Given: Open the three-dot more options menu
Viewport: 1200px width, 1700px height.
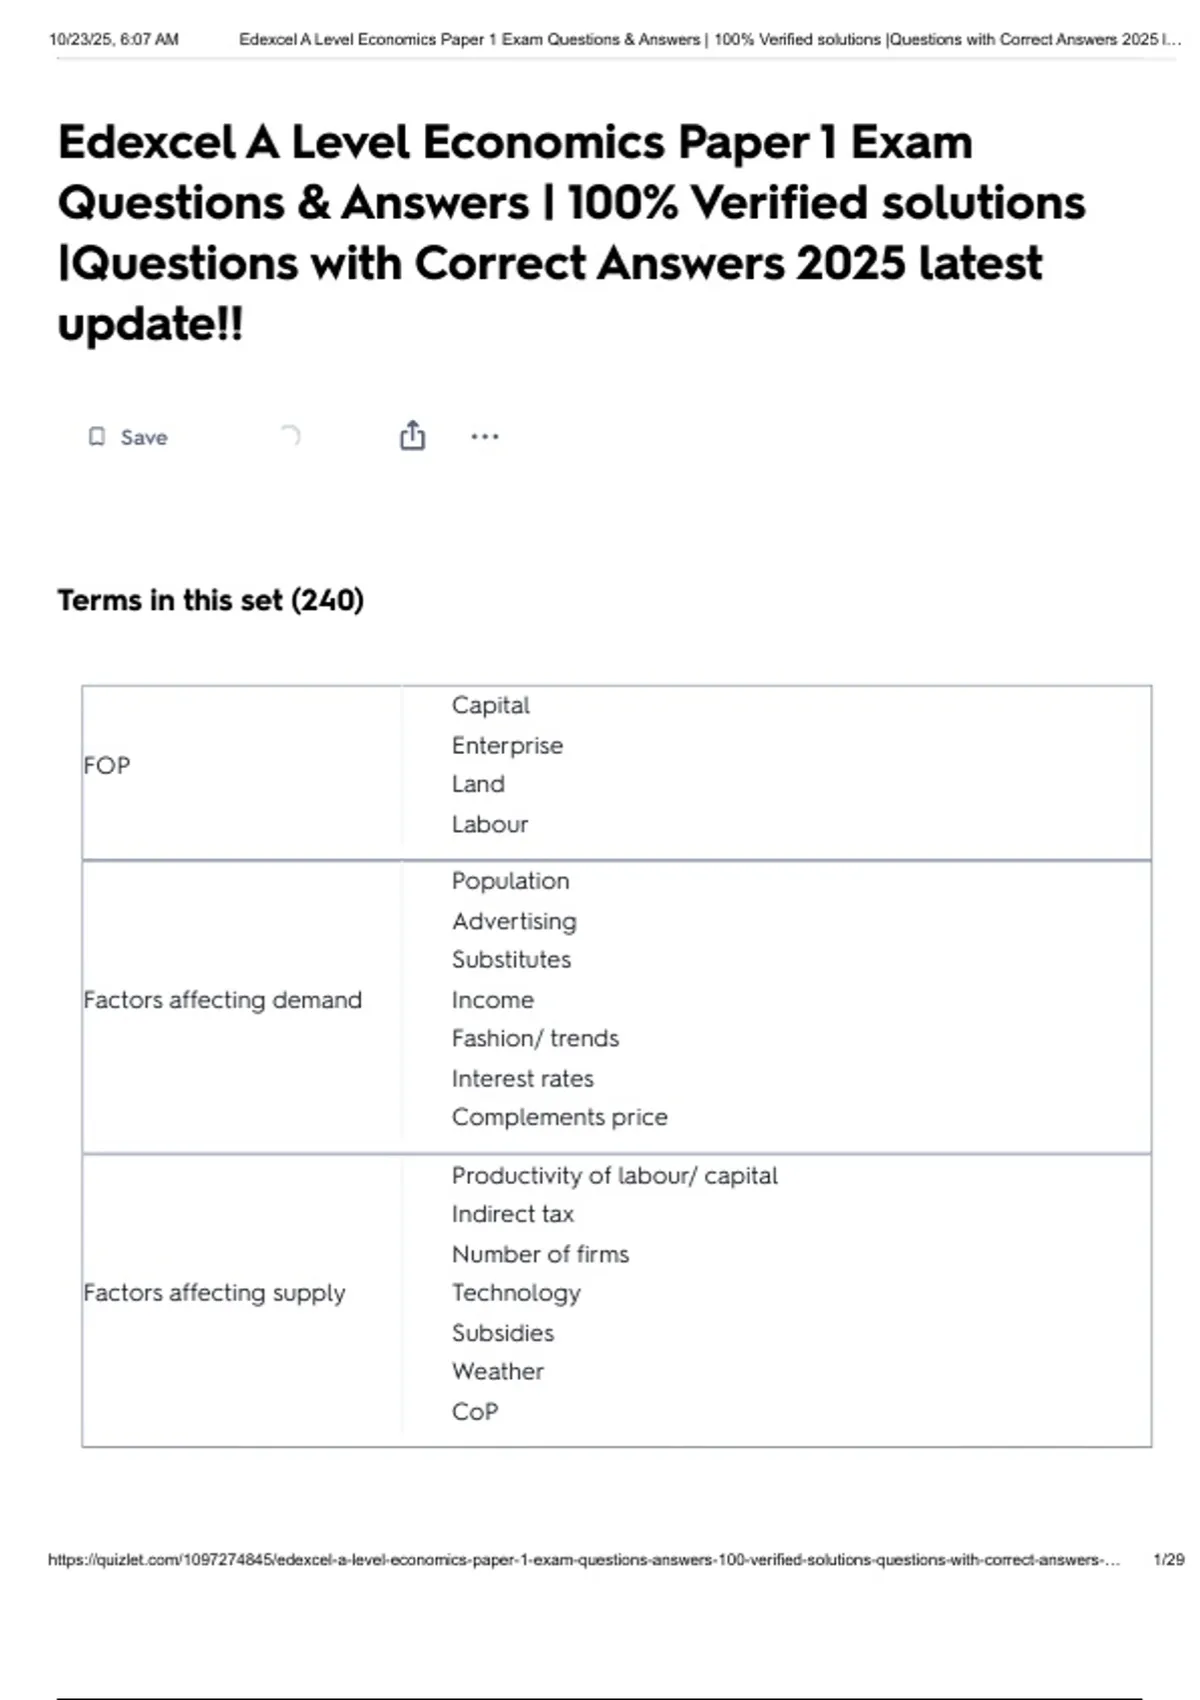Looking at the screenshot, I should [485, 436].
